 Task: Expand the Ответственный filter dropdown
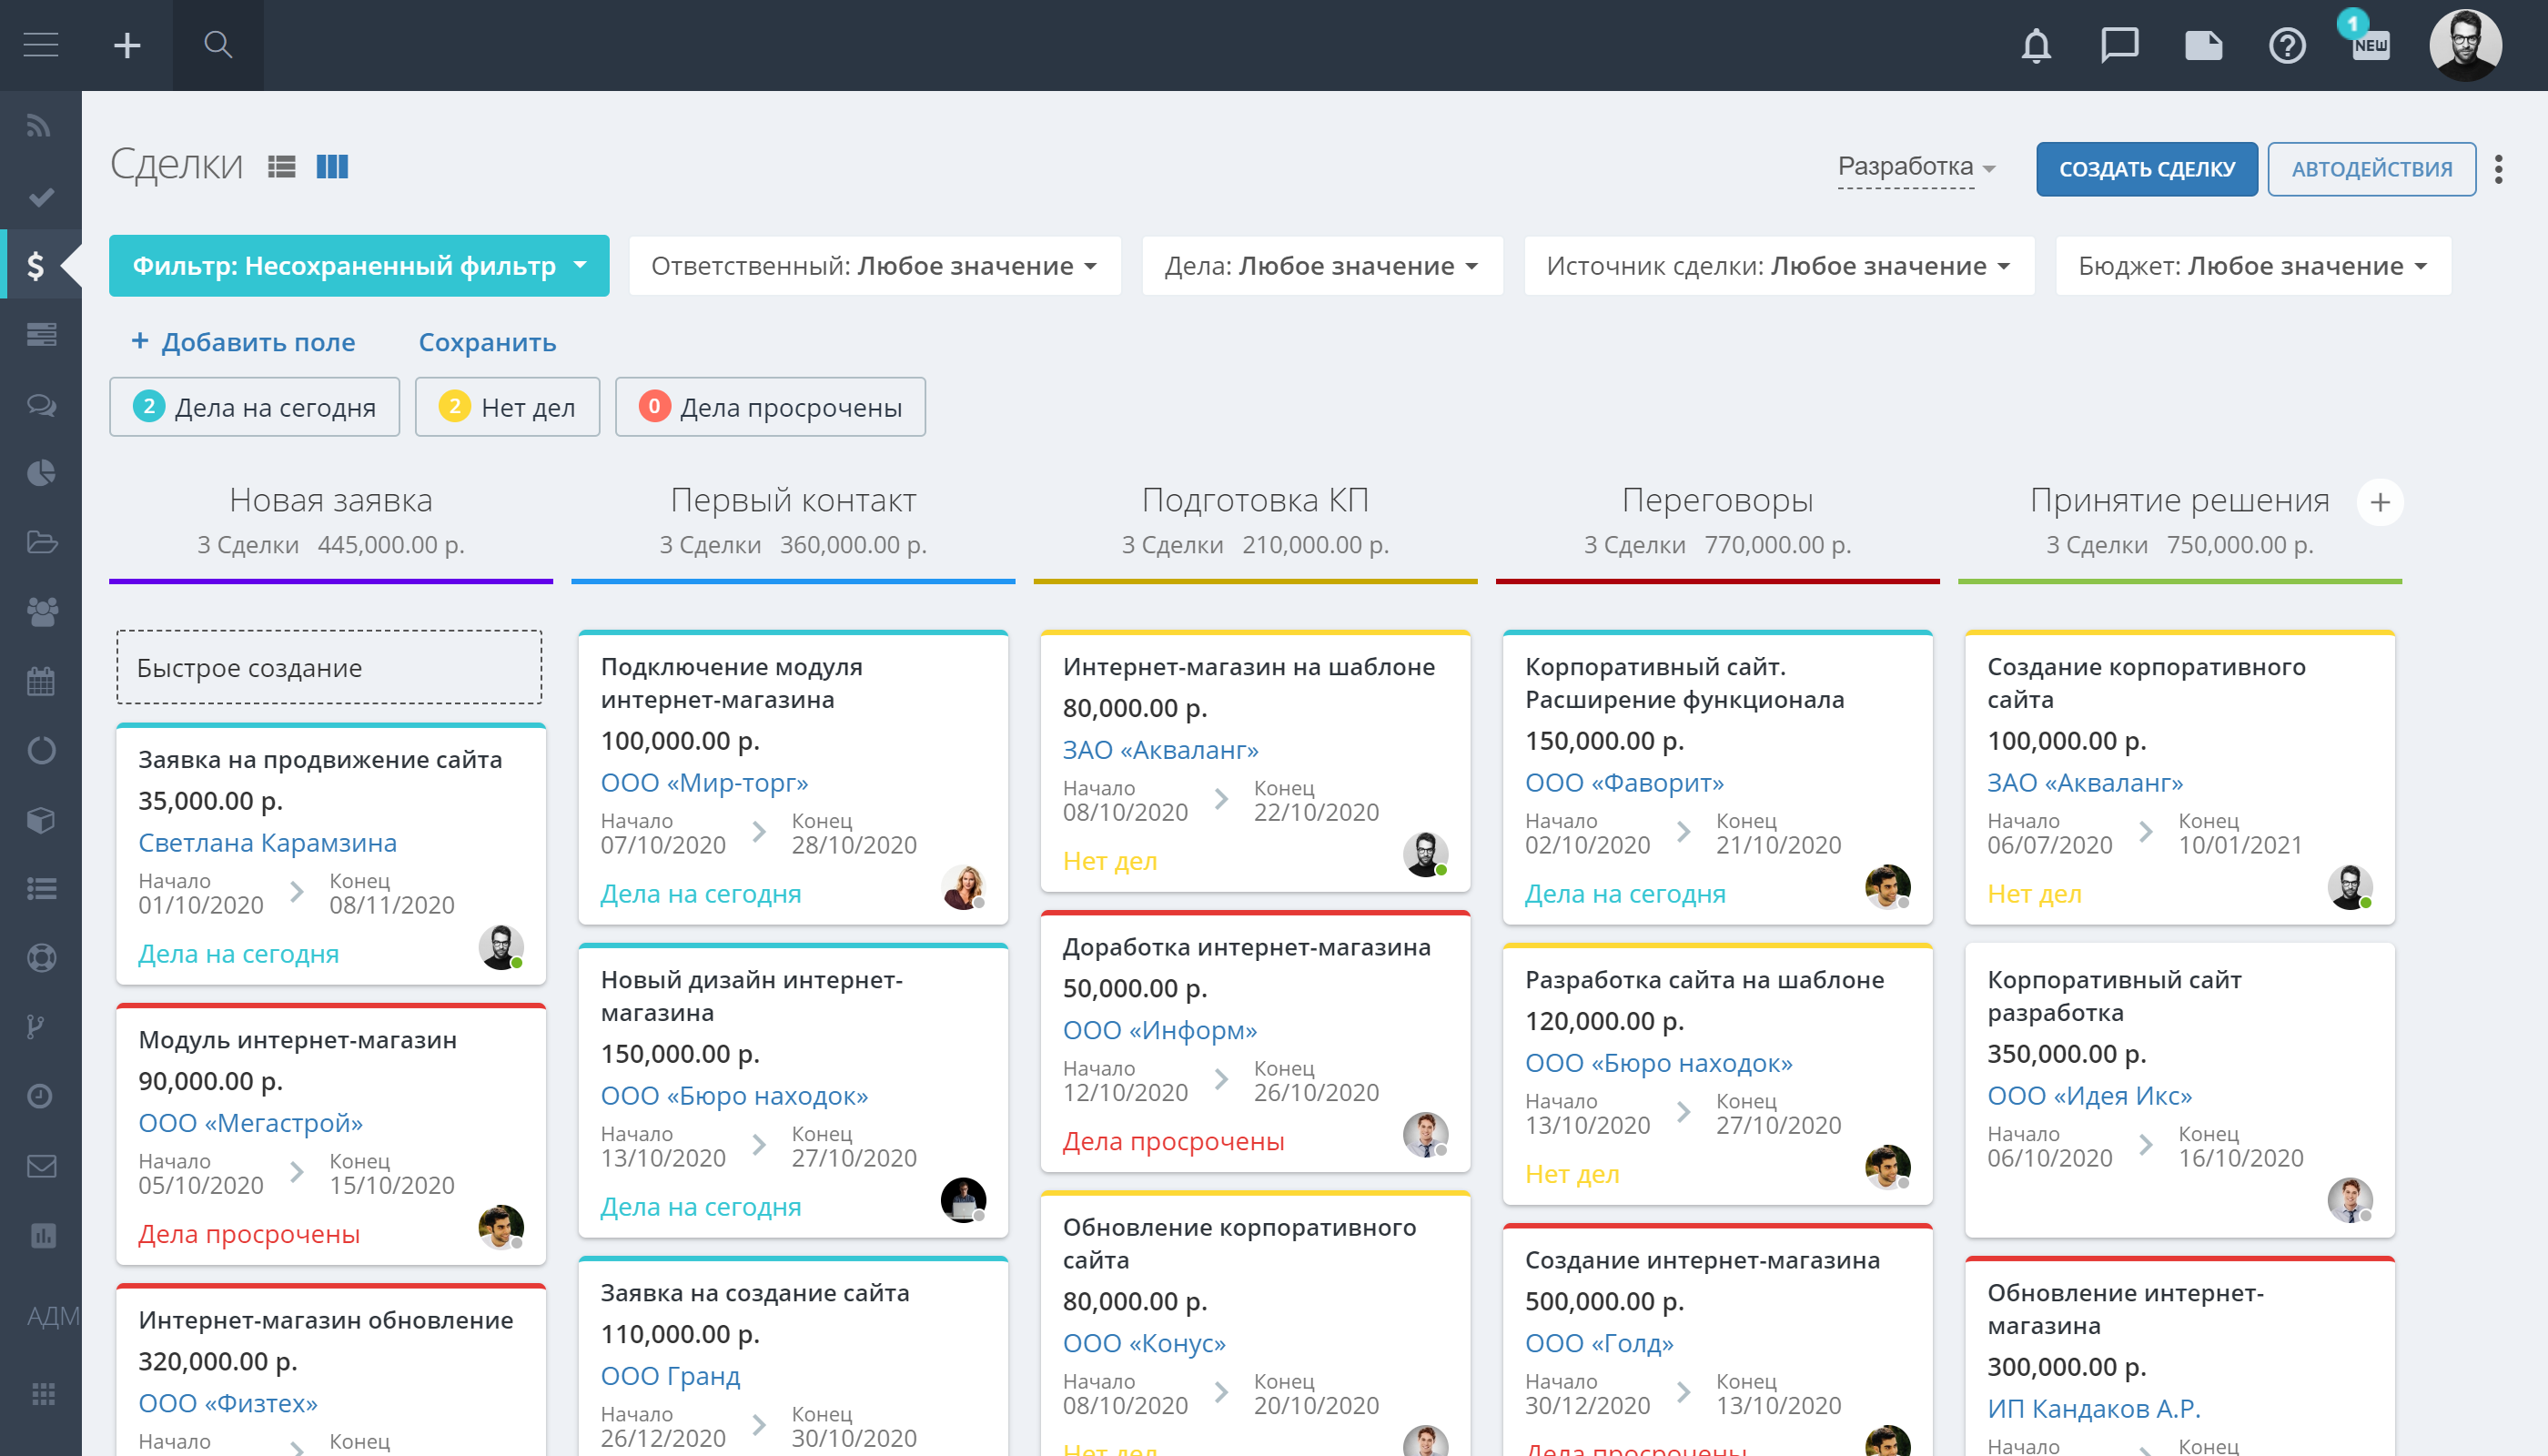[x=874, y=266]
